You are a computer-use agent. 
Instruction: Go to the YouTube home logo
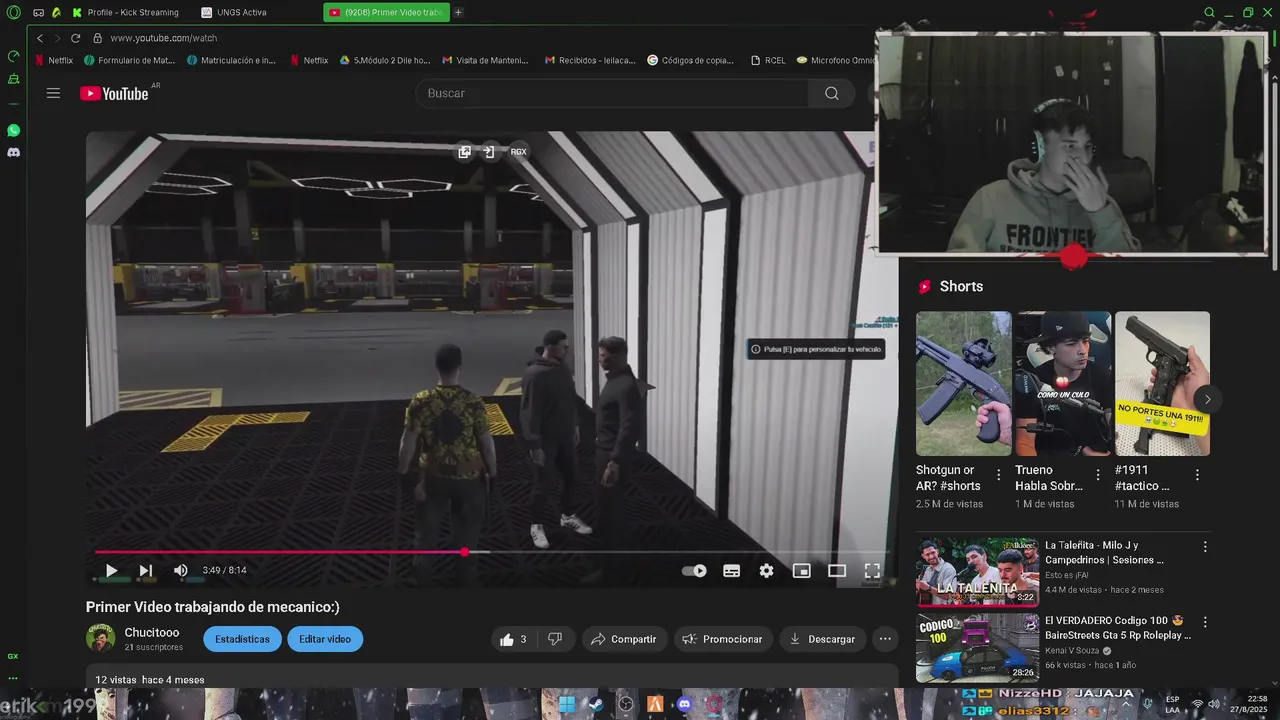click(114, 93)
